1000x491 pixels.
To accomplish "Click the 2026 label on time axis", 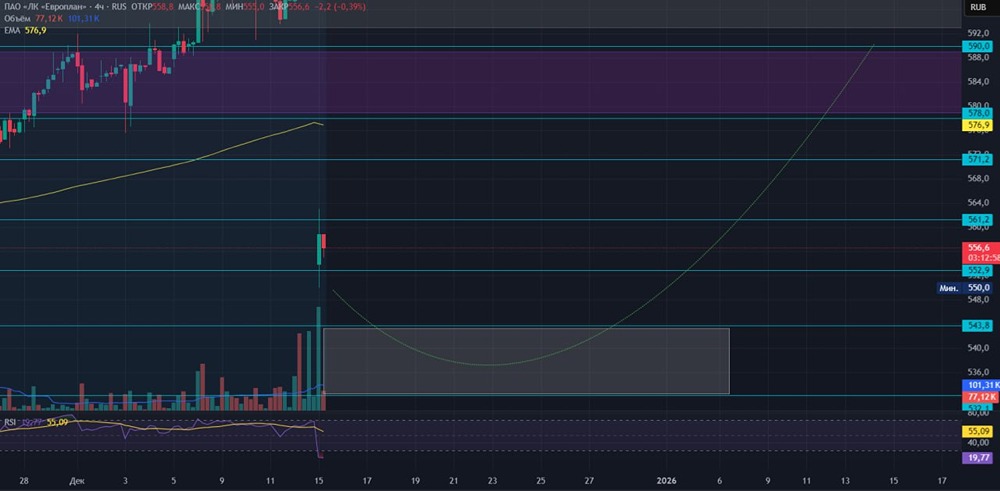I will pyautogui.click(x=666, y=480).
